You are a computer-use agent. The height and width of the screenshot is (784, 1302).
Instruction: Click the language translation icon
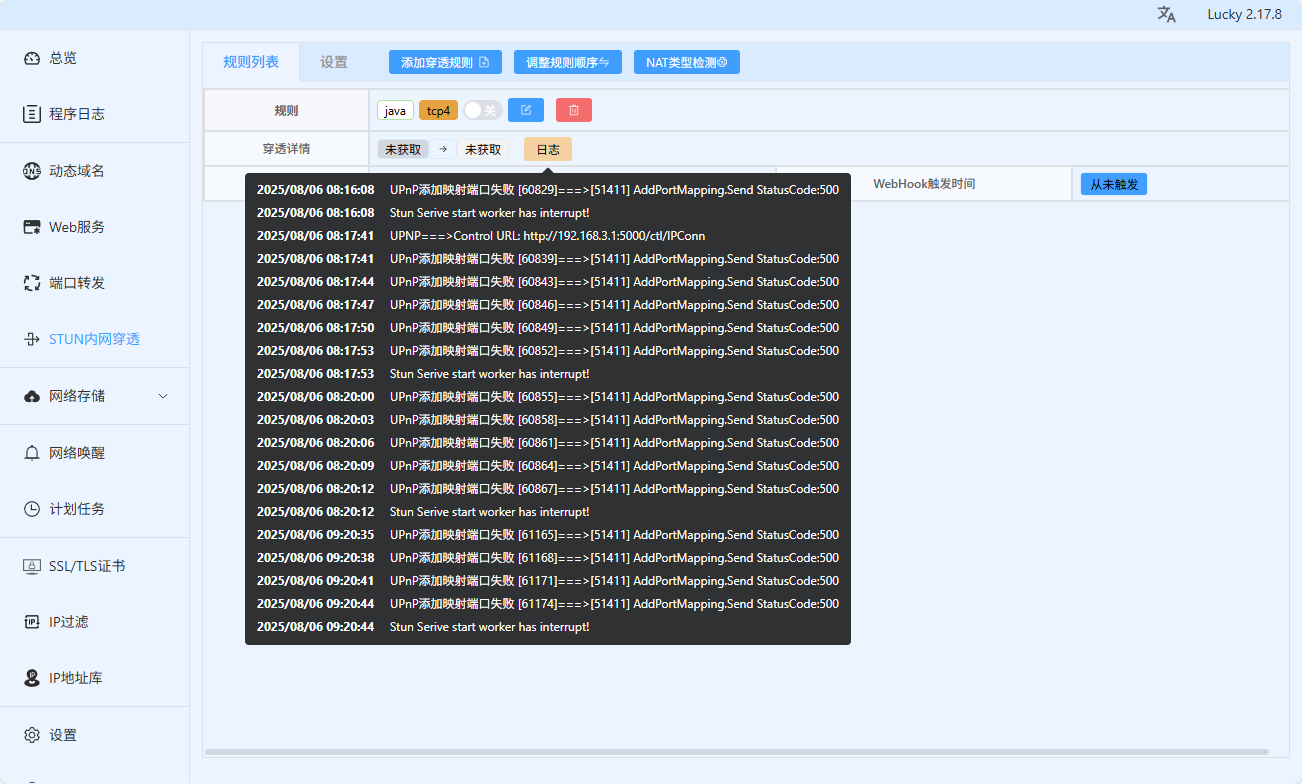(1166, 14)
